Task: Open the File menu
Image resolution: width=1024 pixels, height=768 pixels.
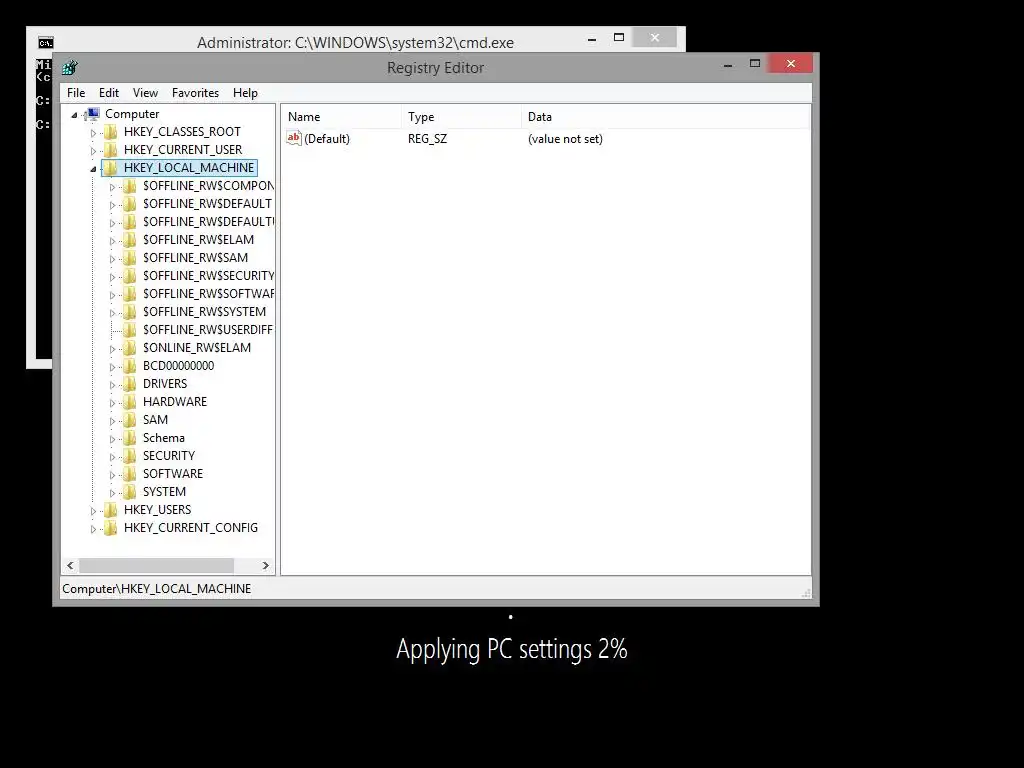Action: 76,93
